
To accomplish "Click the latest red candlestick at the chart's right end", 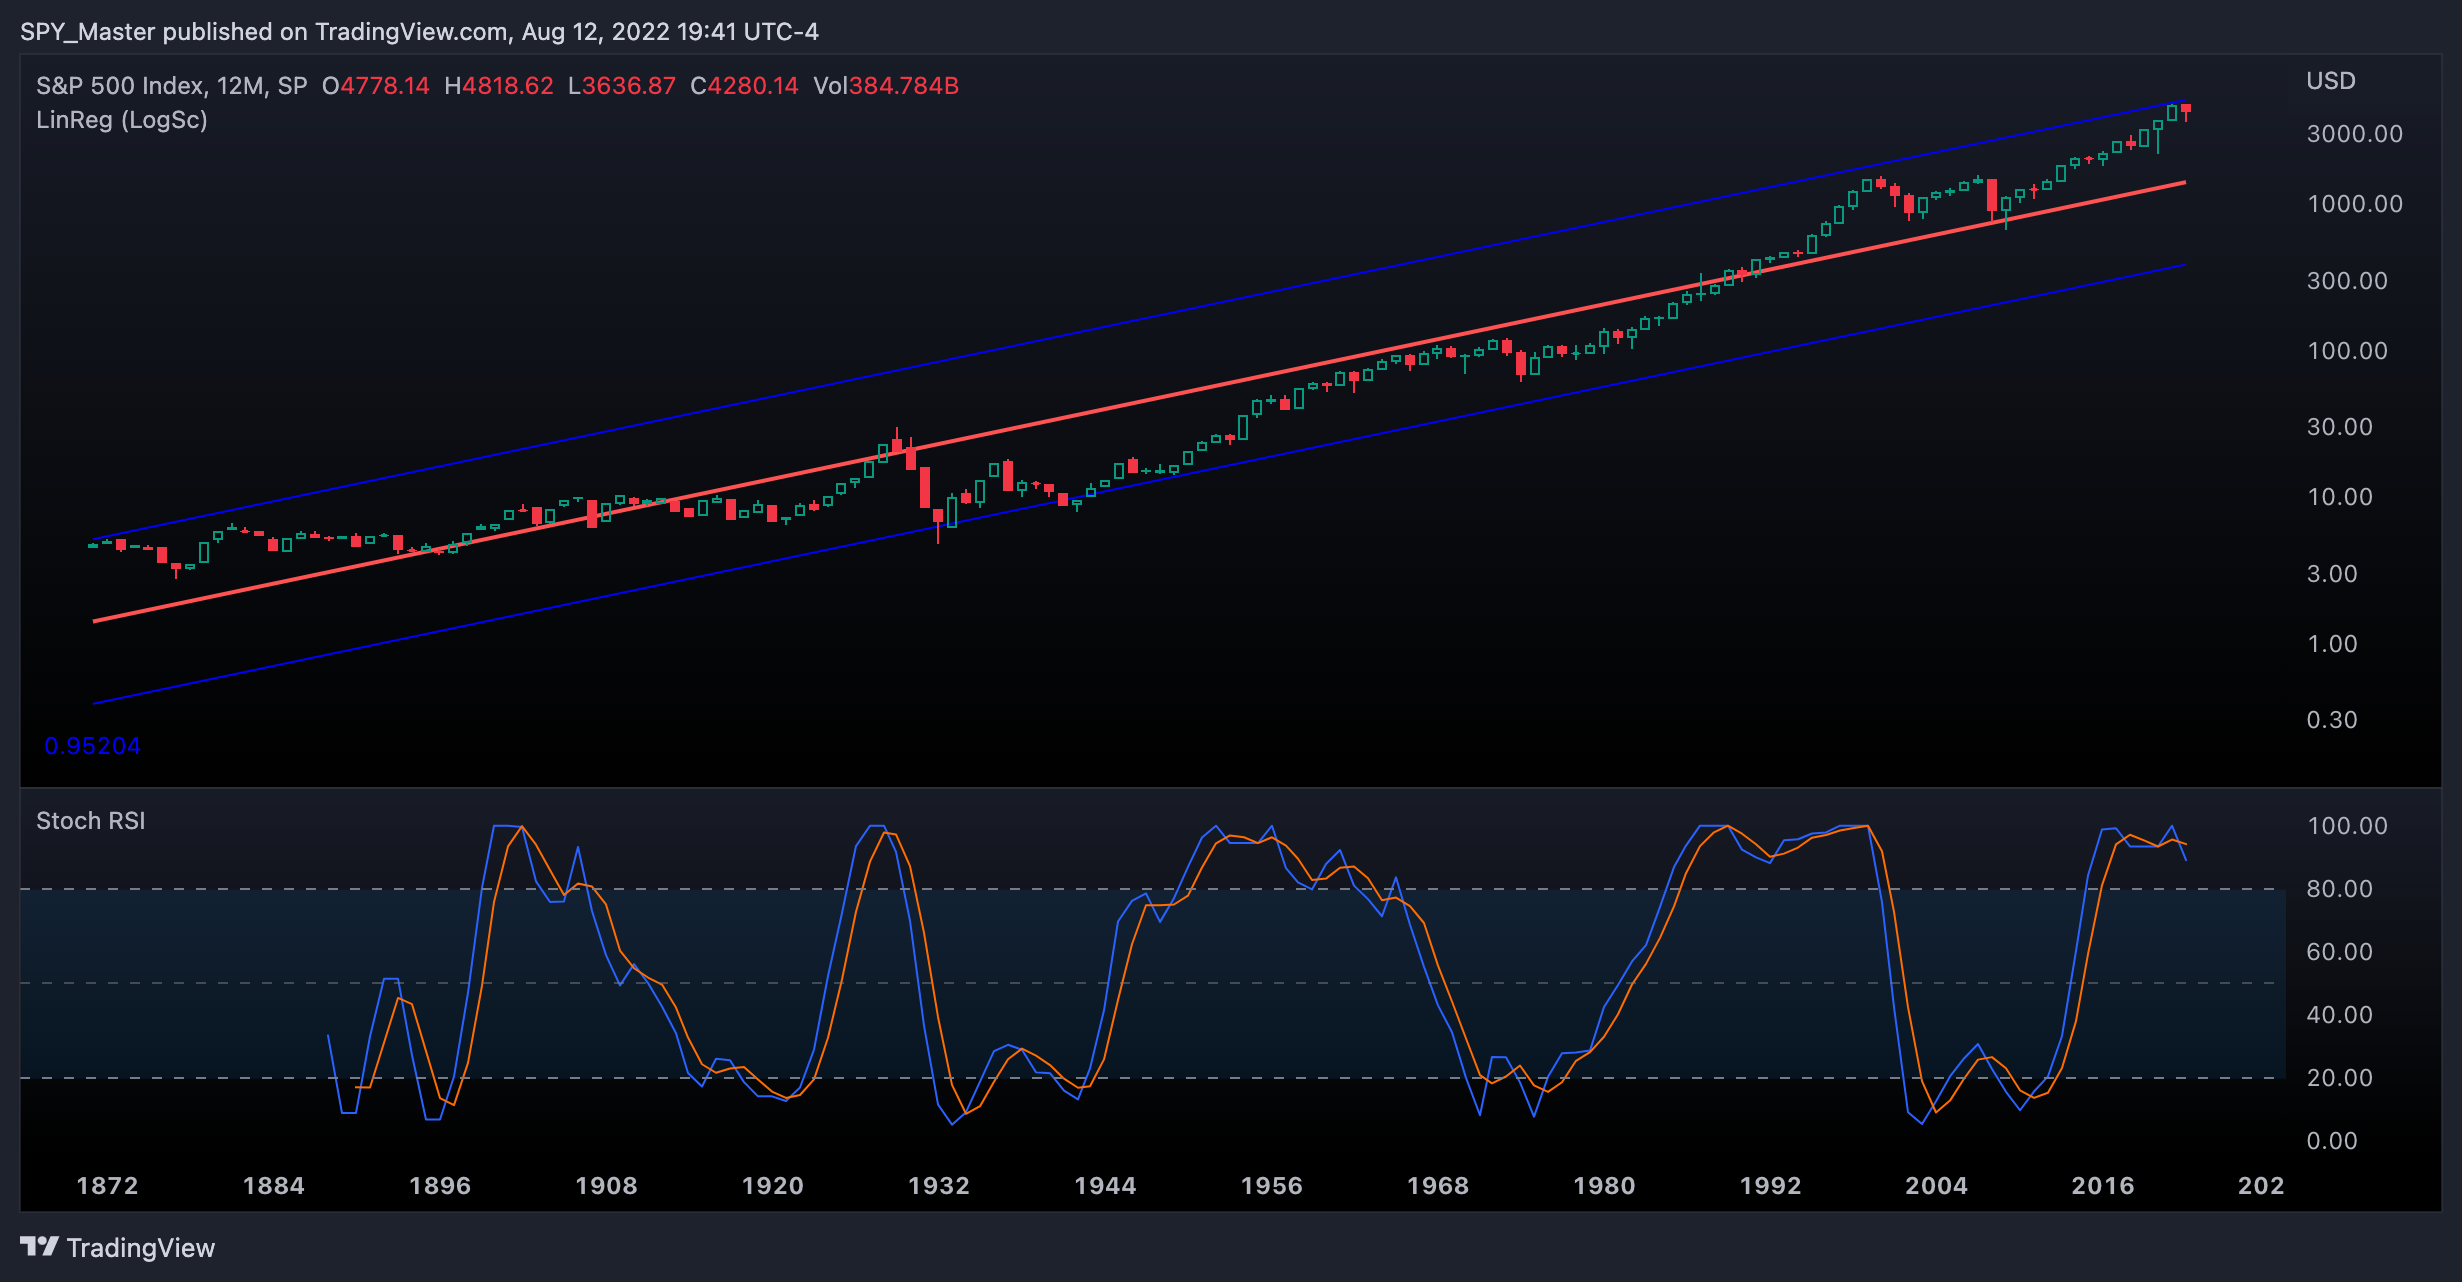I will 2186,111.
